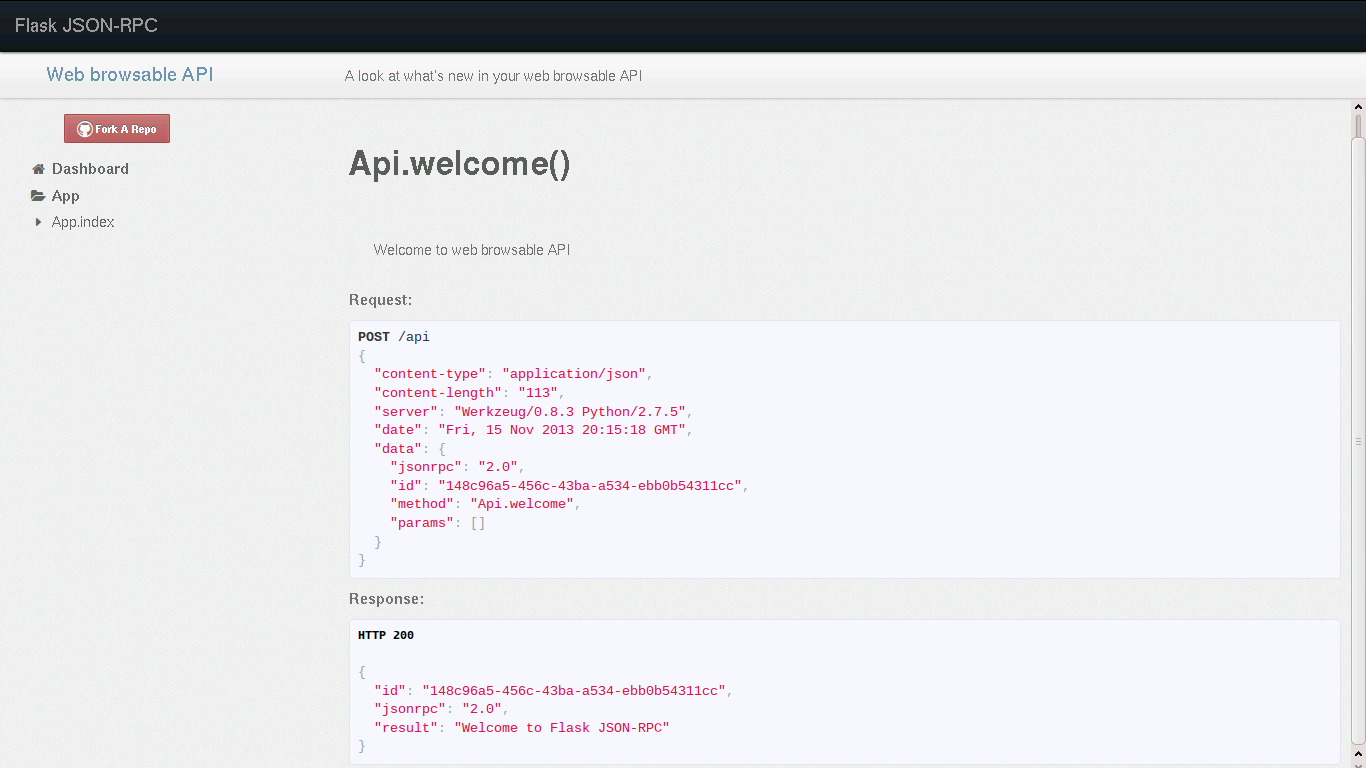
Task: Open the Dashboard menu item
Action: pos(90,169)
